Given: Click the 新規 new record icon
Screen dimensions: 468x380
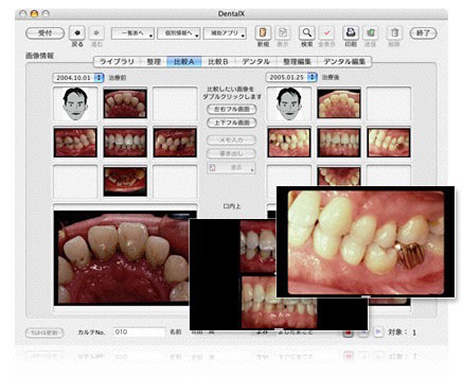Looking at the screenshot, I should [x=263, y=33].
